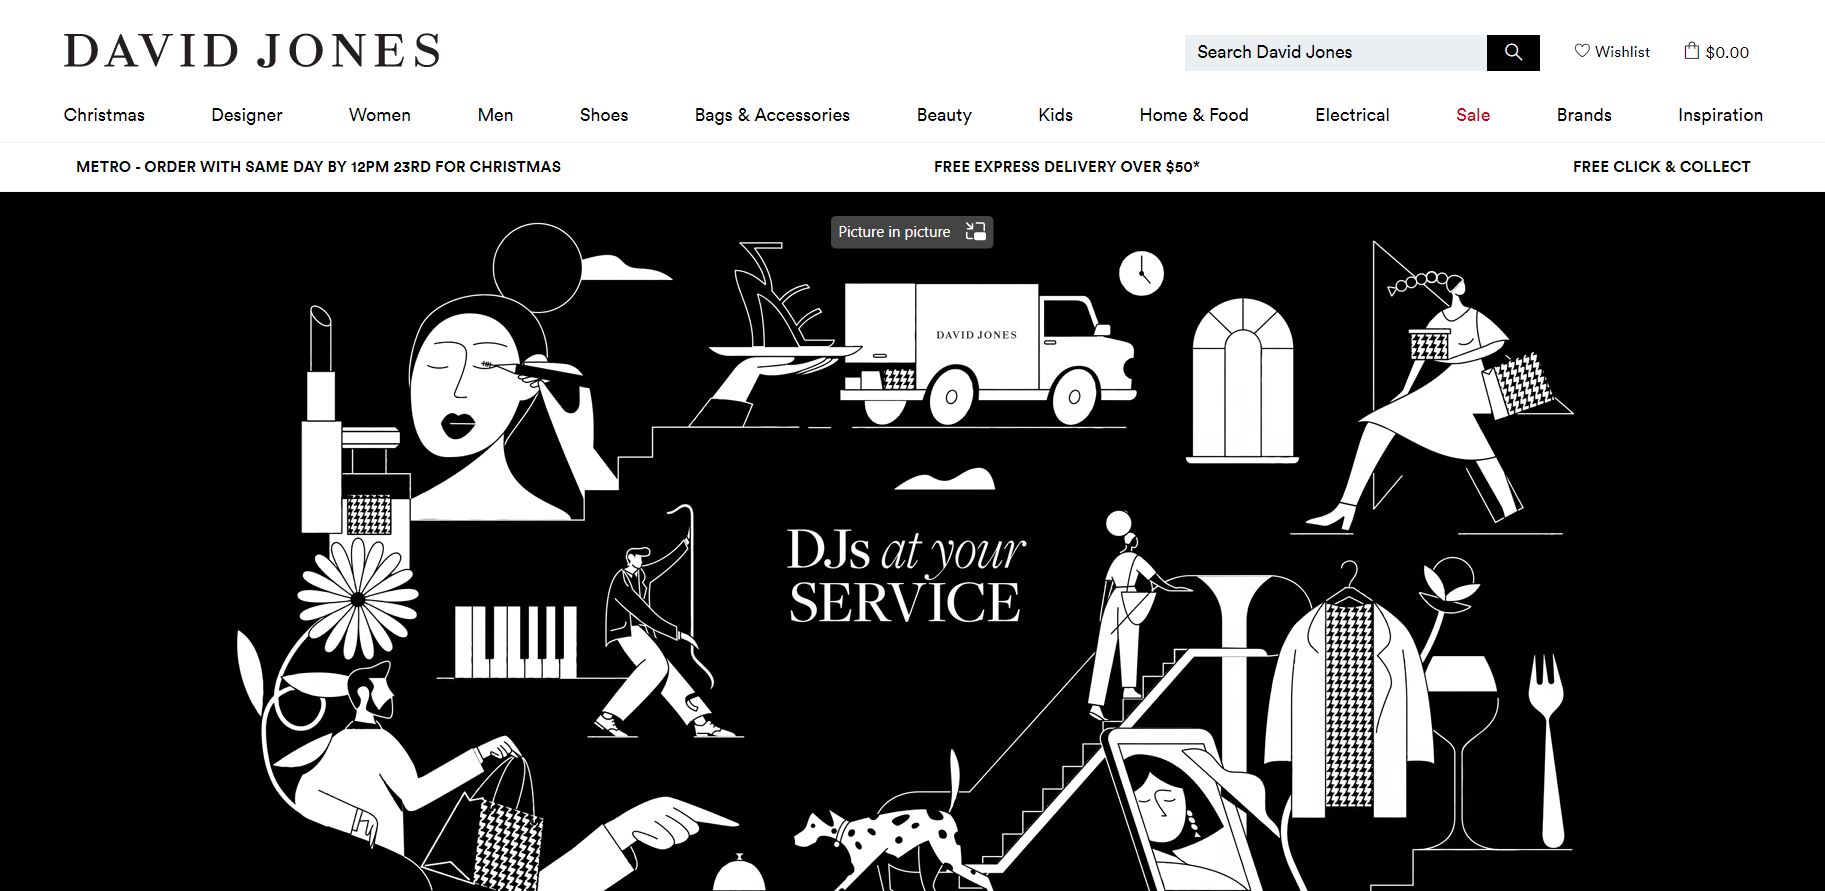This screenshot has width=1825, height=891.
Task: Open the $0.00 cart total
Action: point(1727,52)
